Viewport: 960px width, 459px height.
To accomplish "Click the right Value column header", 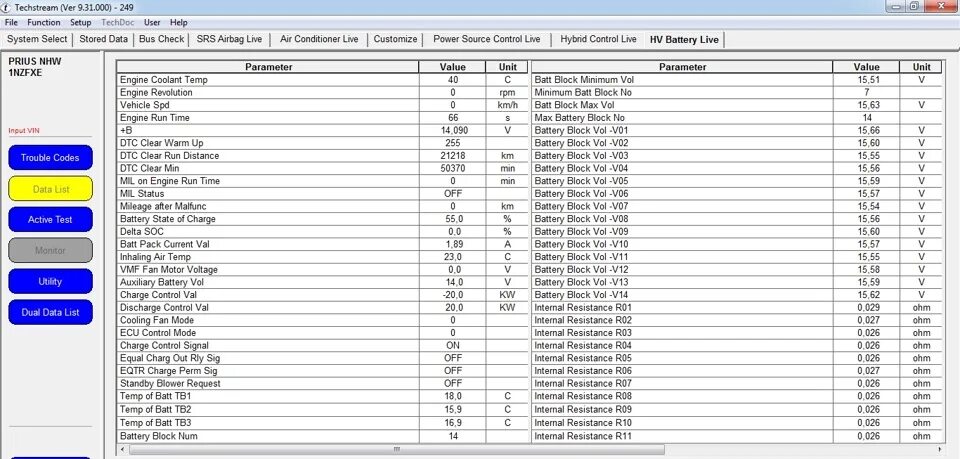I will [866, 67].
